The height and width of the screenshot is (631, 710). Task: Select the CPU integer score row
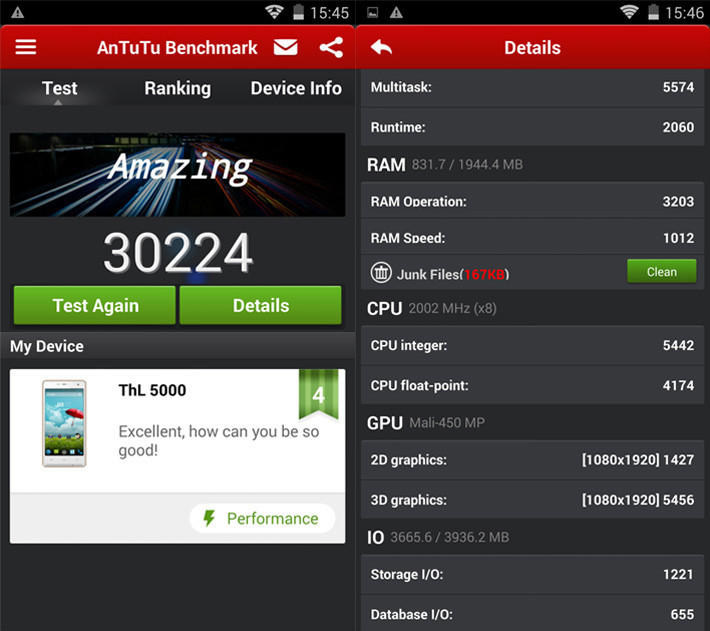[531, 345]
